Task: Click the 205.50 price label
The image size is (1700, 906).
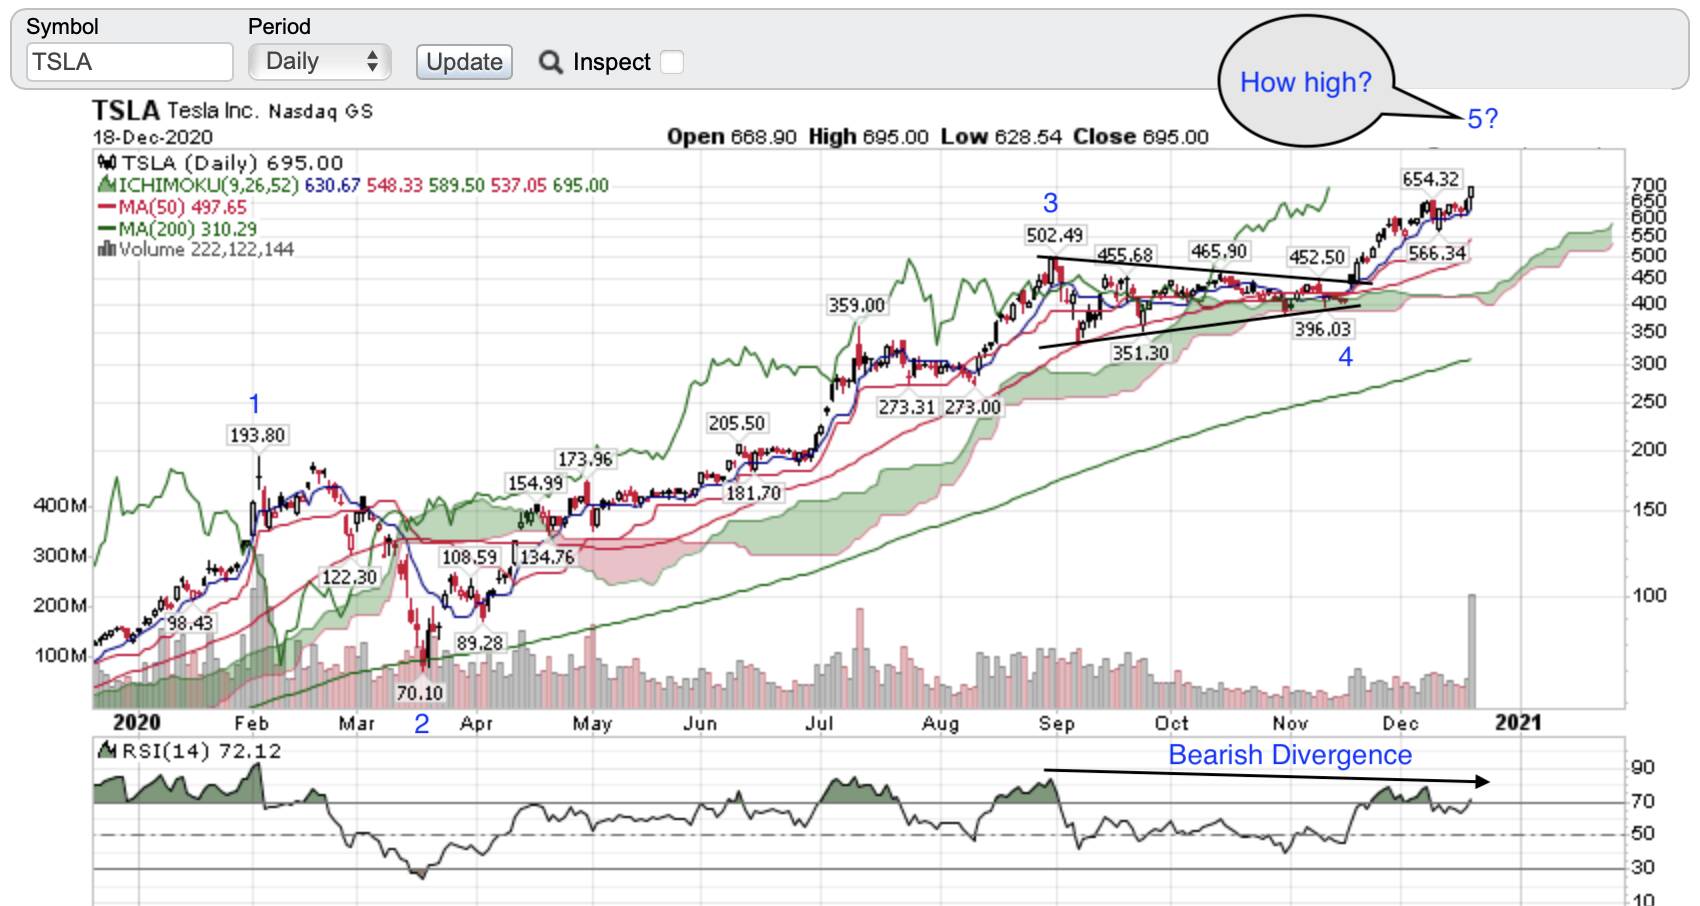Action: pyautogui.click(x=737, y=423)
